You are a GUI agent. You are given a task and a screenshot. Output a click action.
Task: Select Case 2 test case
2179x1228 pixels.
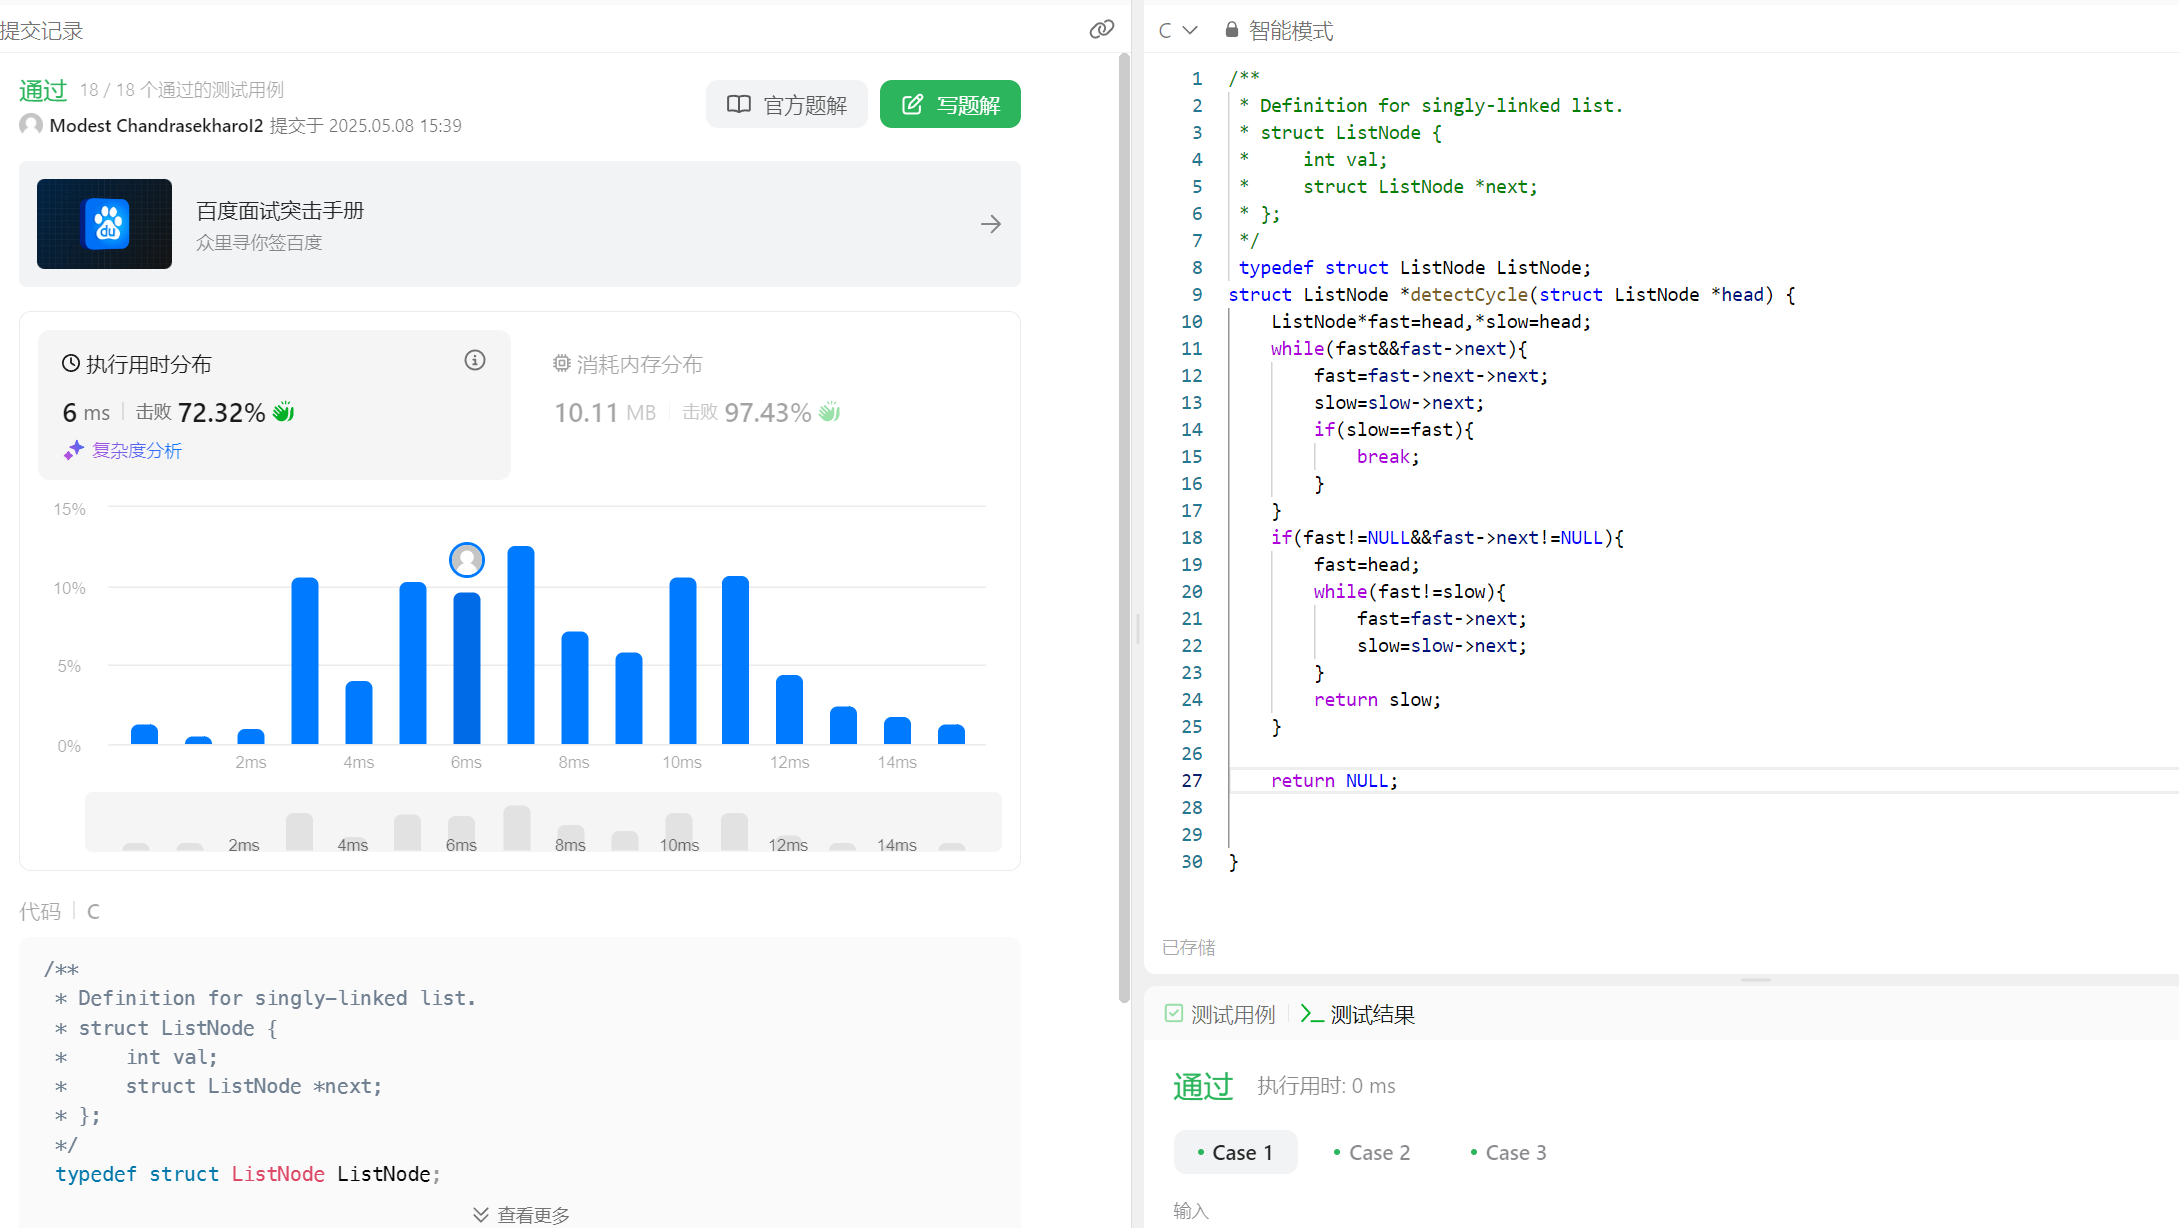coord(1372,1152)
